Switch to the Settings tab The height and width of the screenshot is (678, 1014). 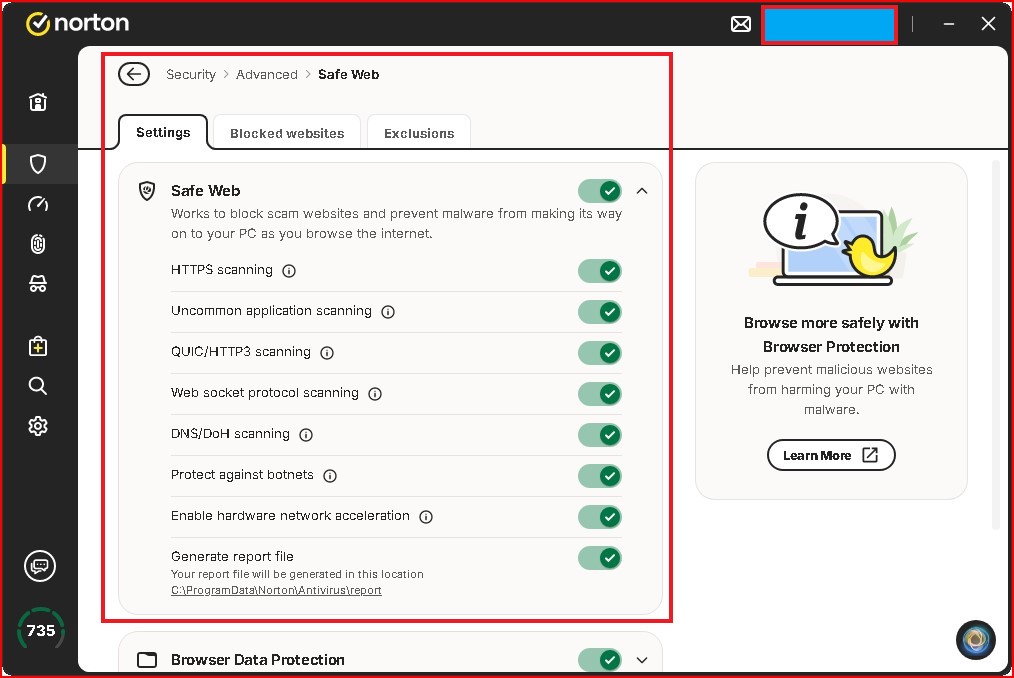(163, 133)
